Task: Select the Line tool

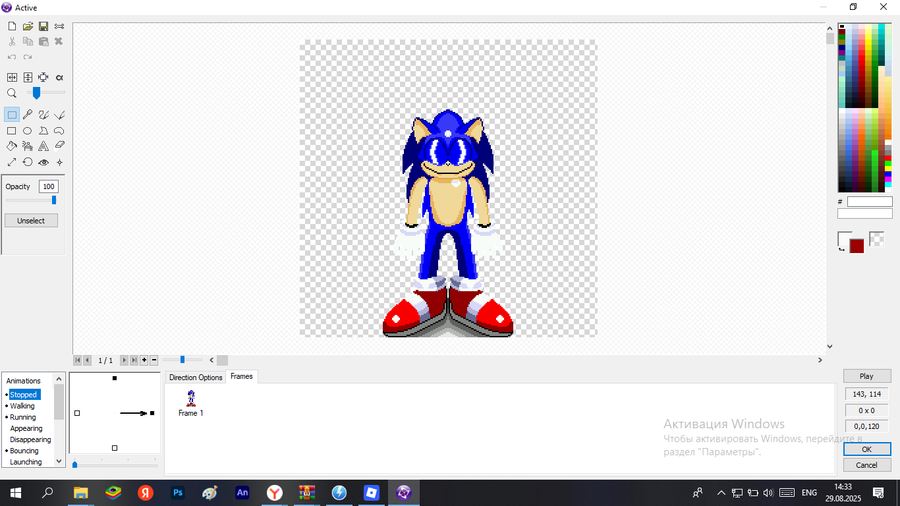Action: pos(59,115)
